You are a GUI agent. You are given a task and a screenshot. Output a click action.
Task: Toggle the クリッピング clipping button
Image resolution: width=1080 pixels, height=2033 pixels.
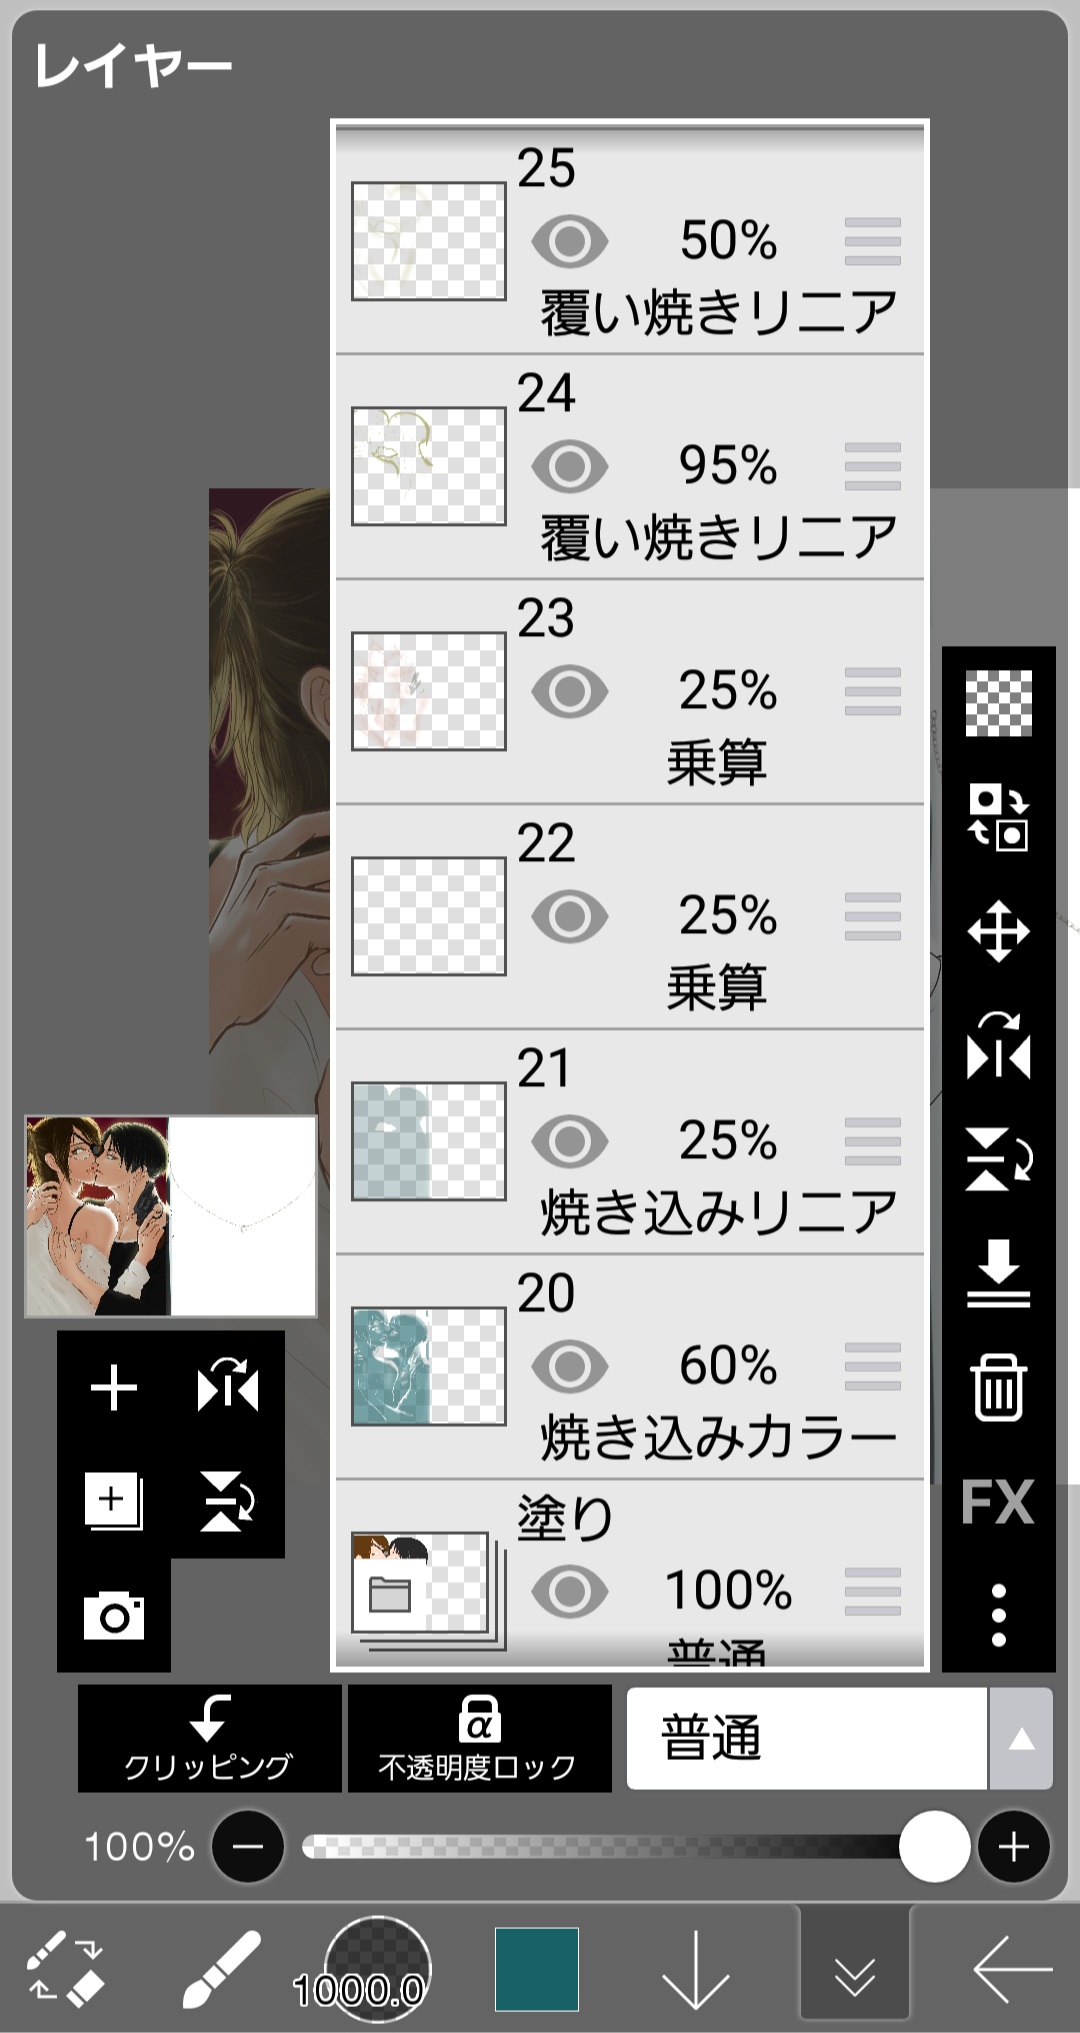point(209,1739)
